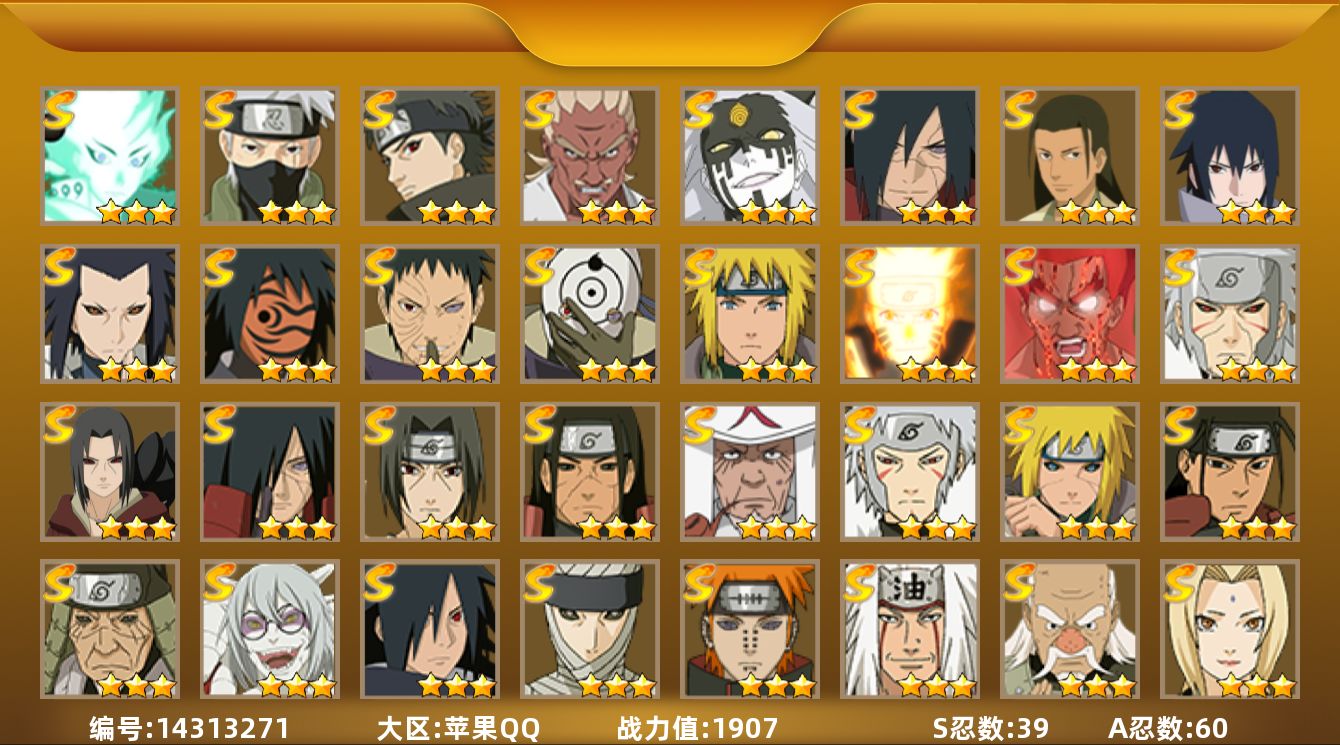Choose the red-skinned Eight Gates Guy portrait

tap(1070, 314)
